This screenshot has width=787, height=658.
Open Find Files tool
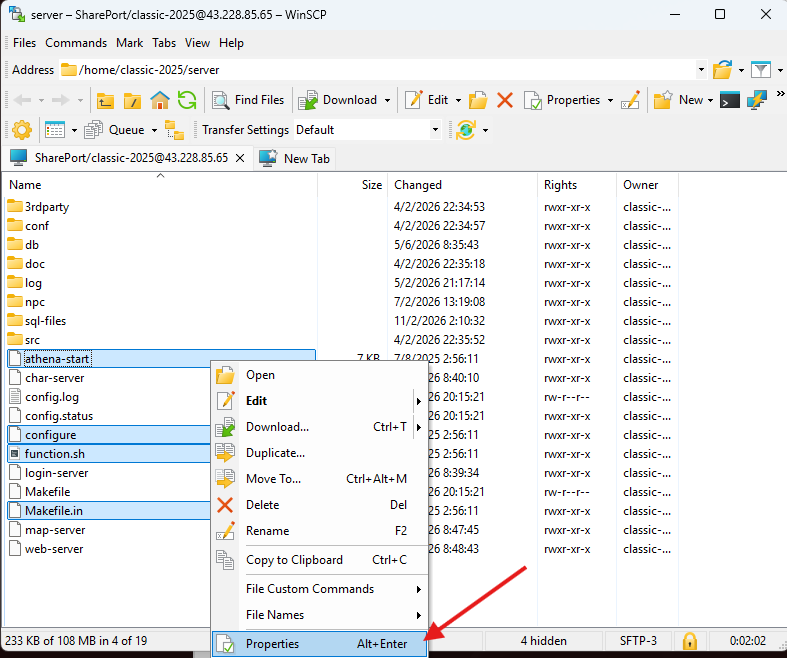(x=248, y=100)
